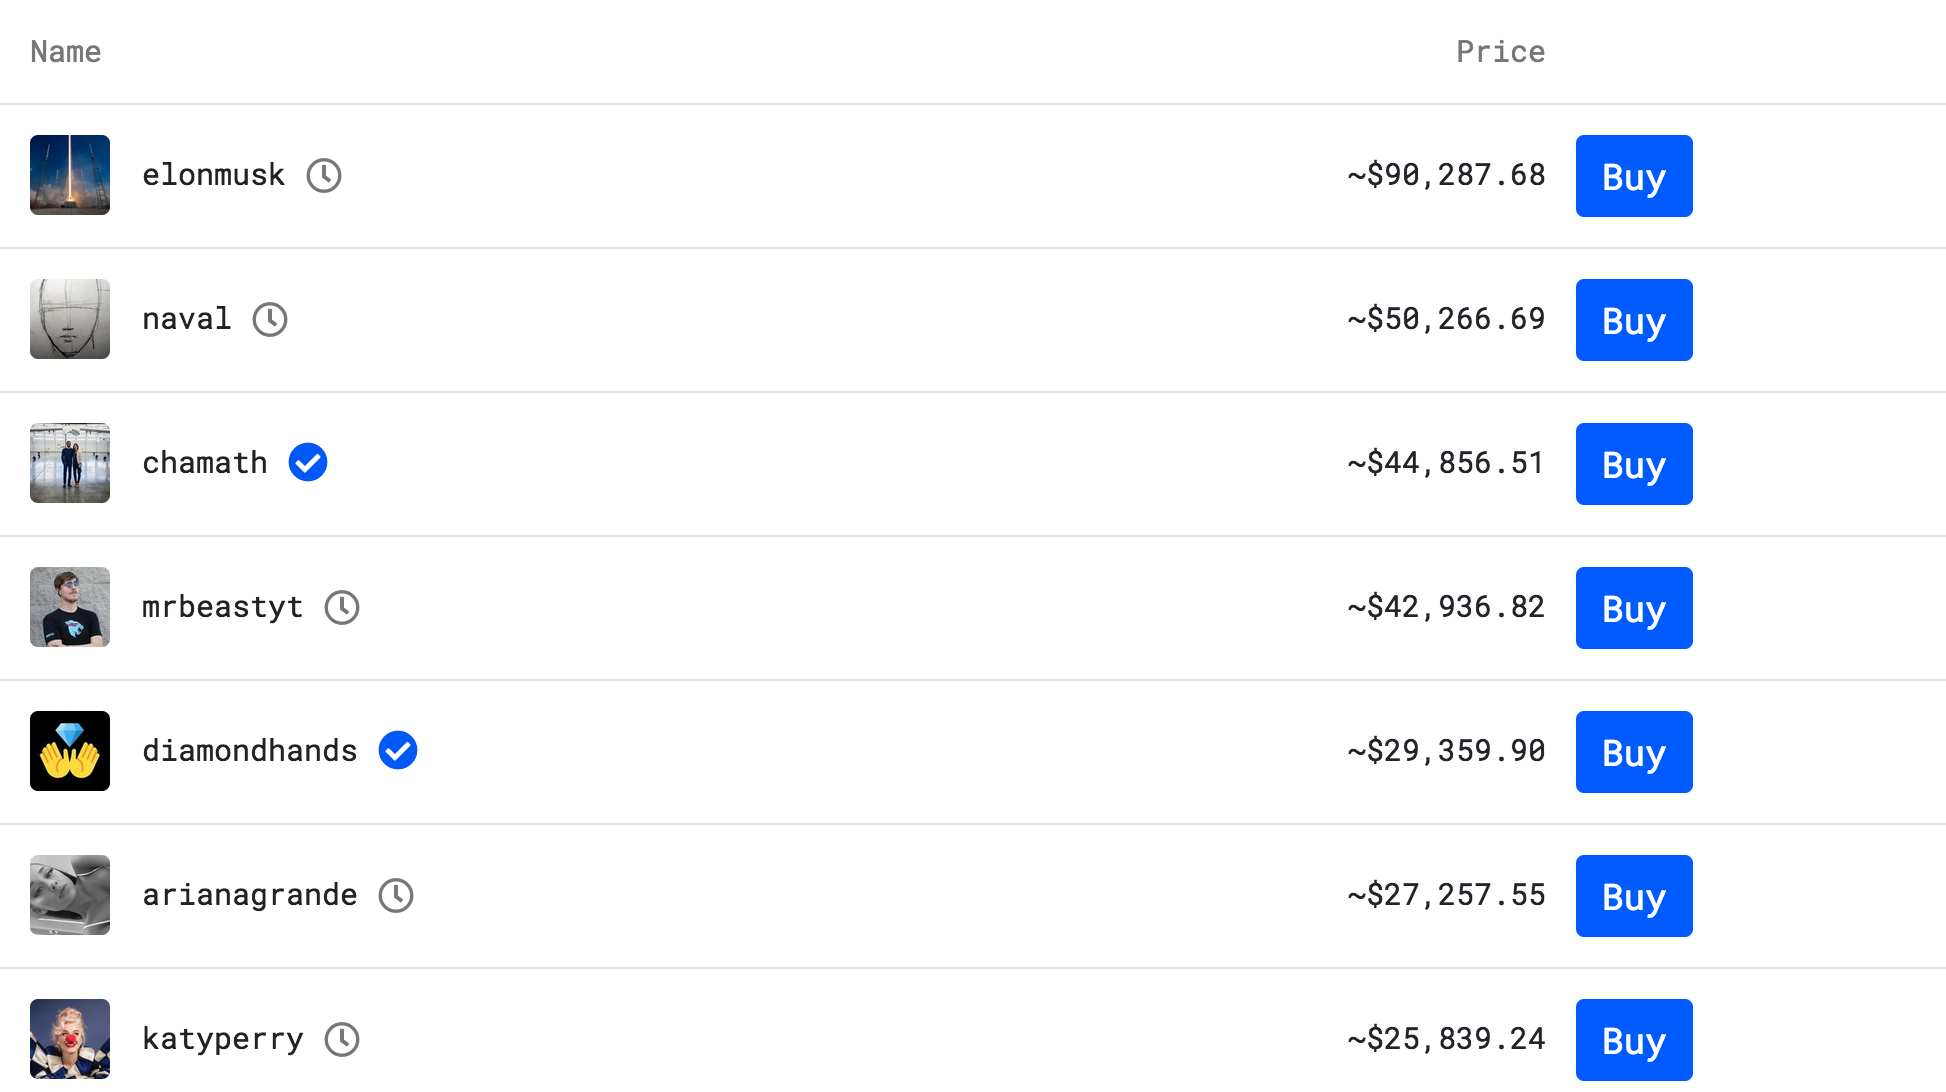
Task: Open the naval sketch profile picture
Action: (x=70, y=319)
